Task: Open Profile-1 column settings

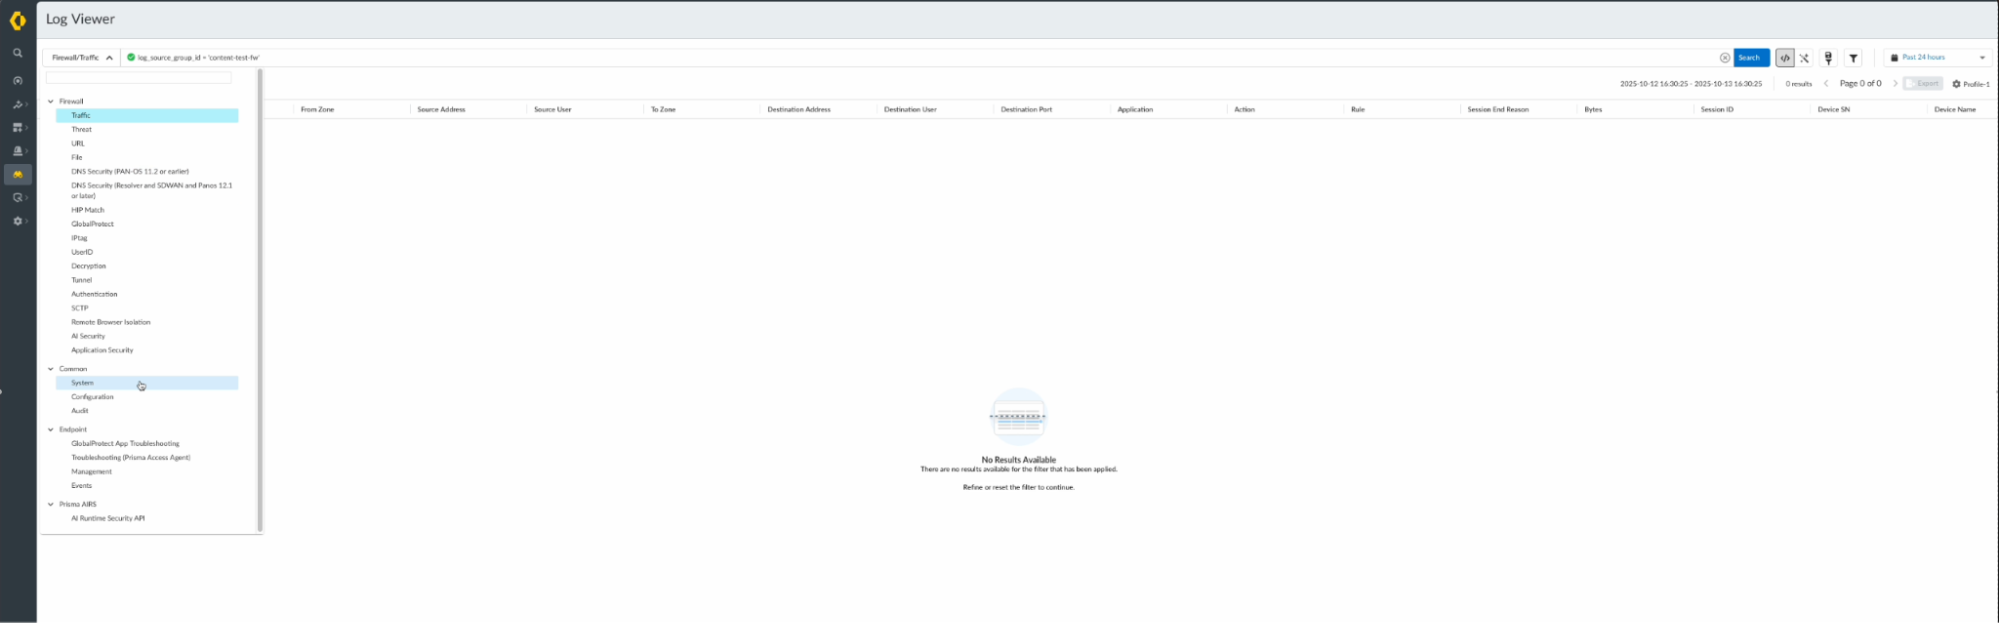Action: [1970, 84]
